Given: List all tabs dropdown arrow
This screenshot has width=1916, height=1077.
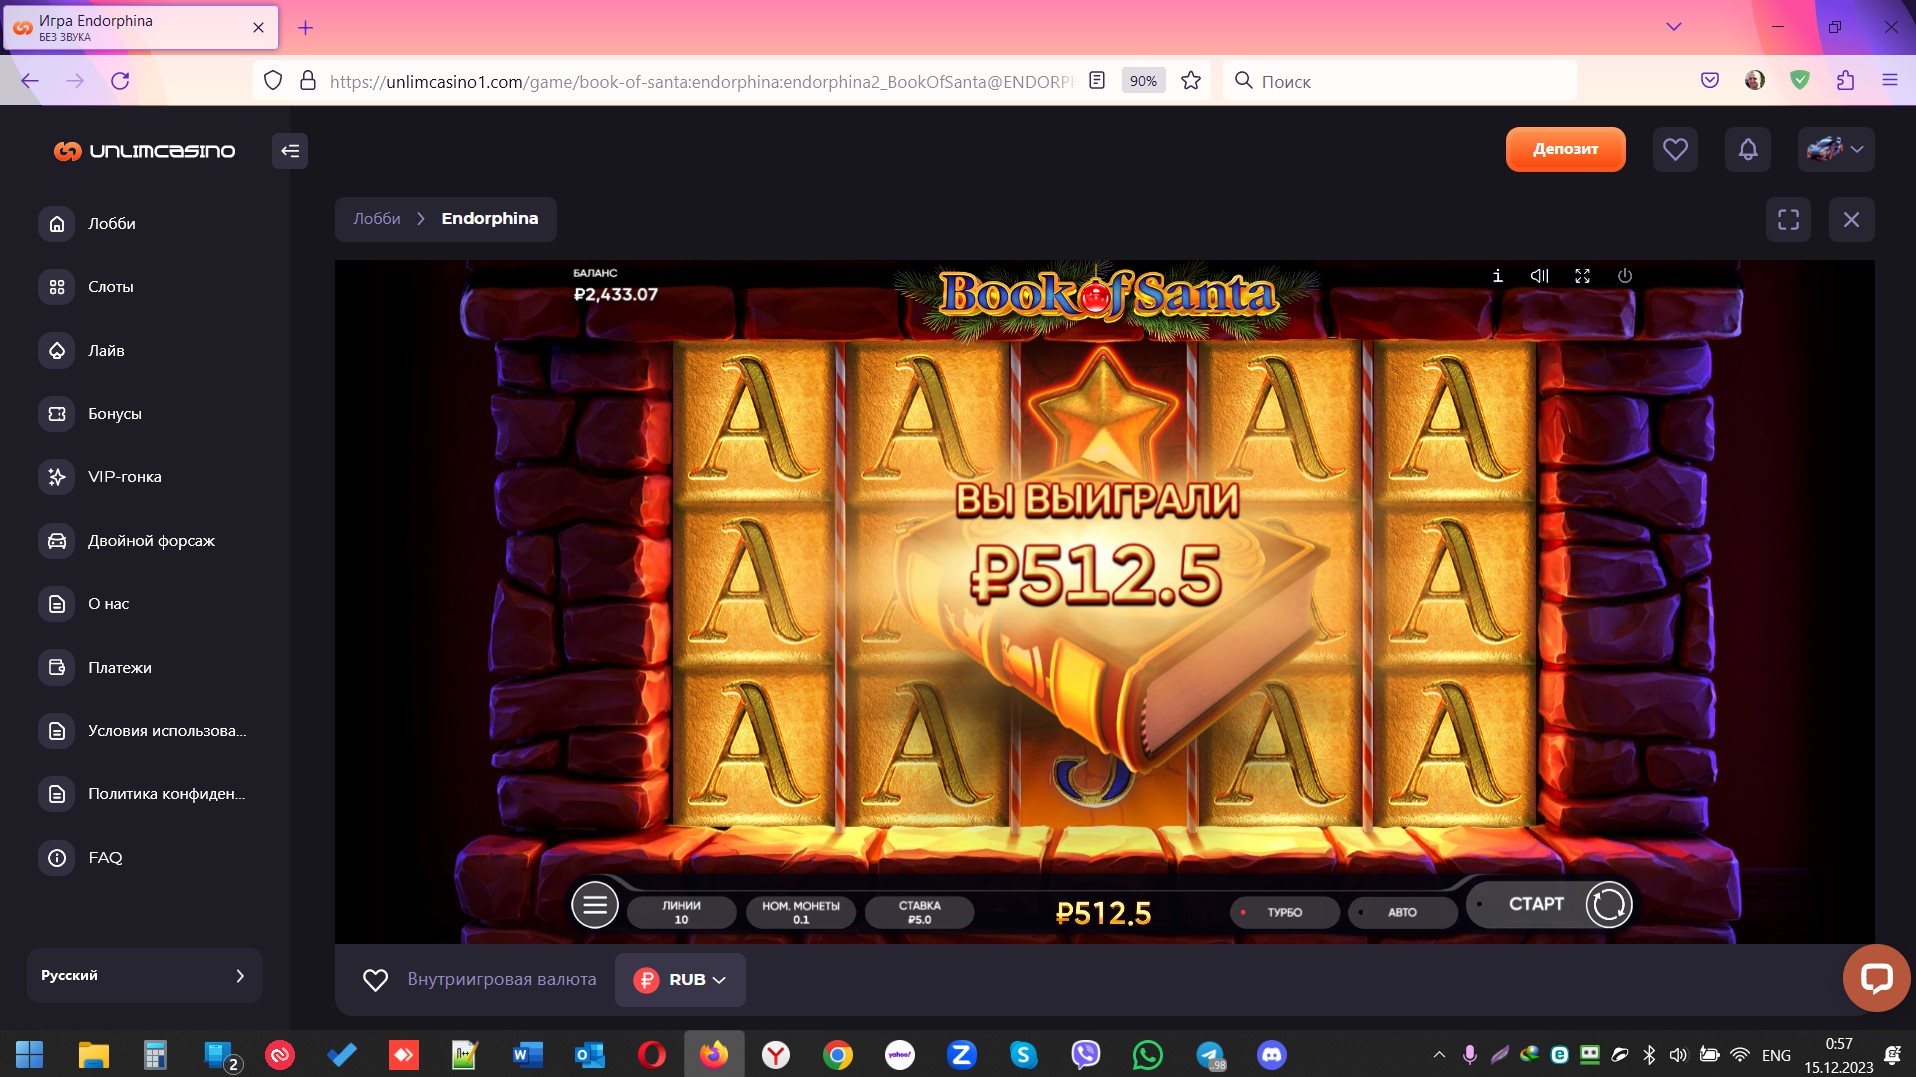Looking at the screenshot, I should (1674, 27).
